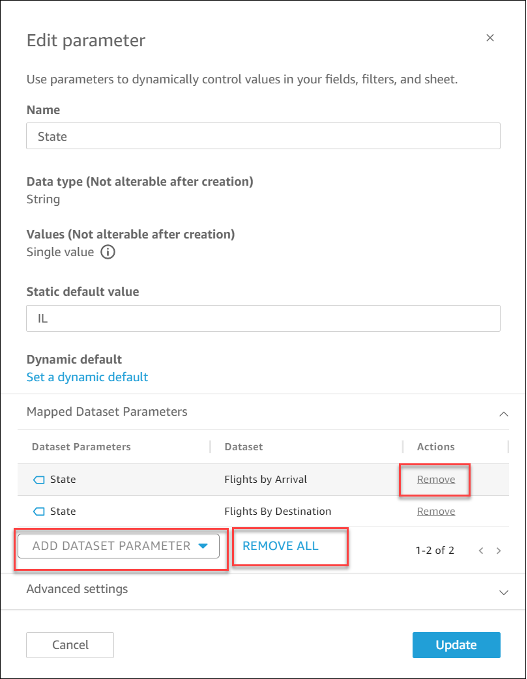Go to the previous page of mapped parameters

point(481,550)
